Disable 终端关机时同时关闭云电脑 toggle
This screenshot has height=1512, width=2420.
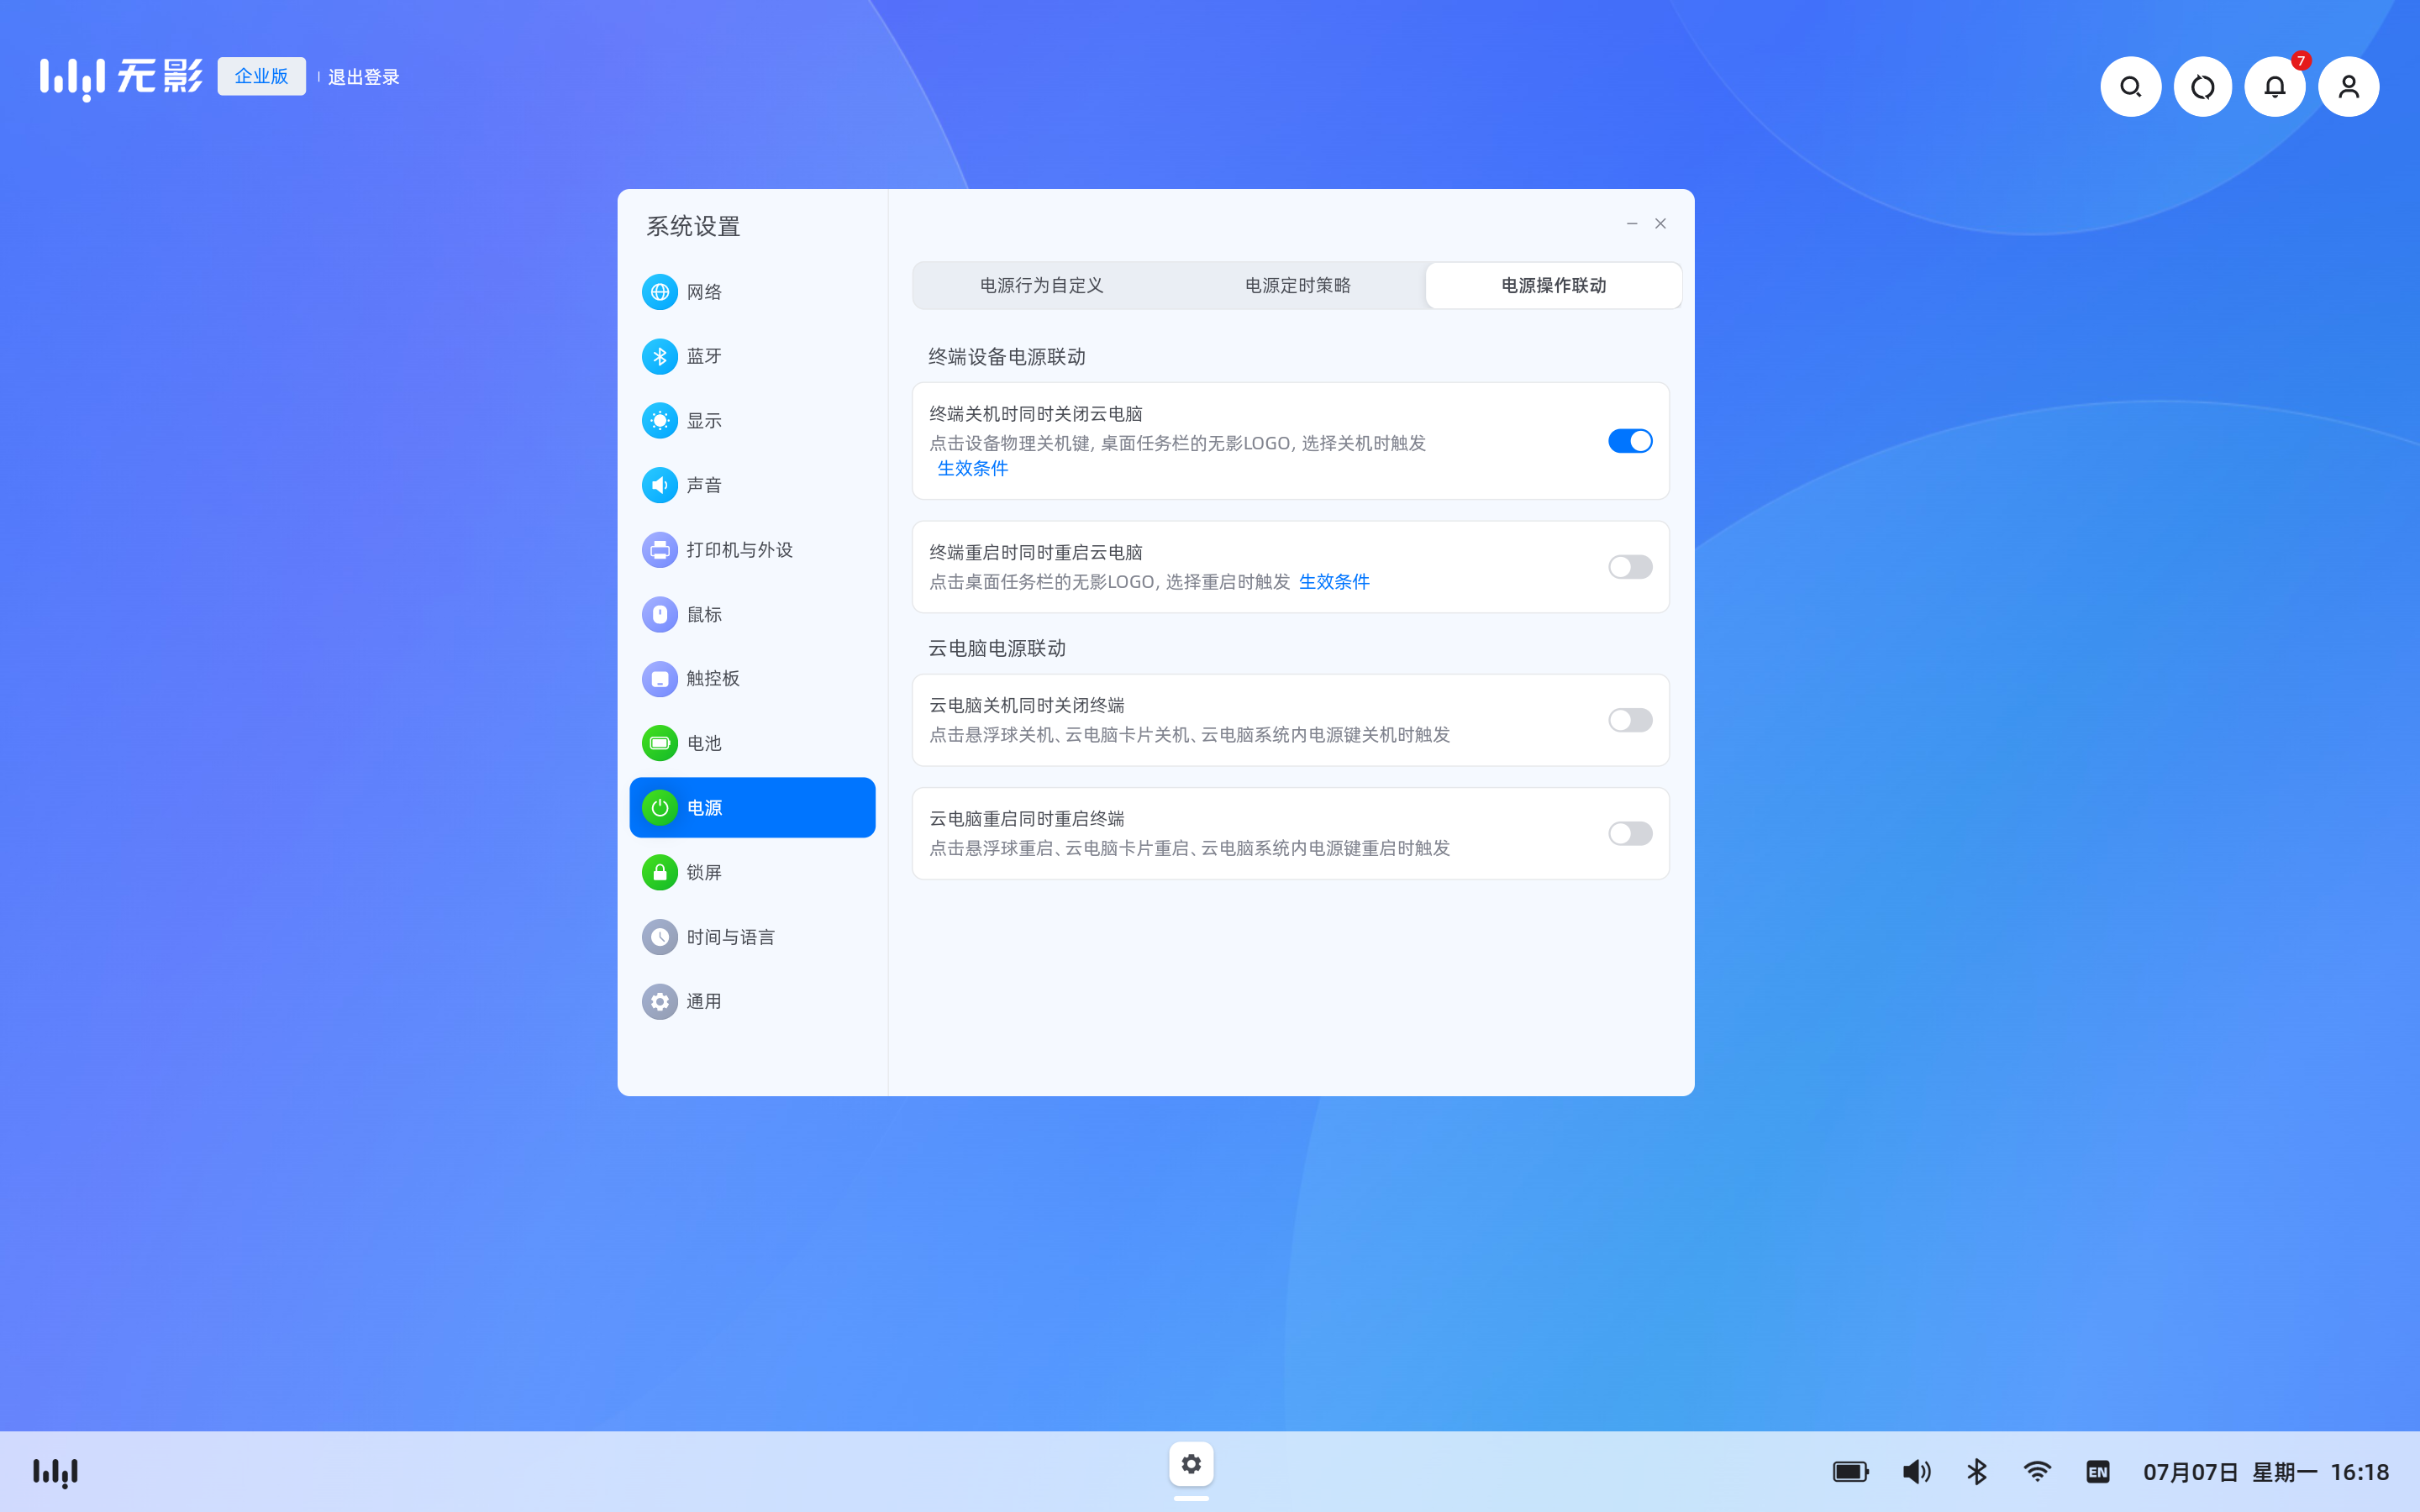(x=1629, y=441)
